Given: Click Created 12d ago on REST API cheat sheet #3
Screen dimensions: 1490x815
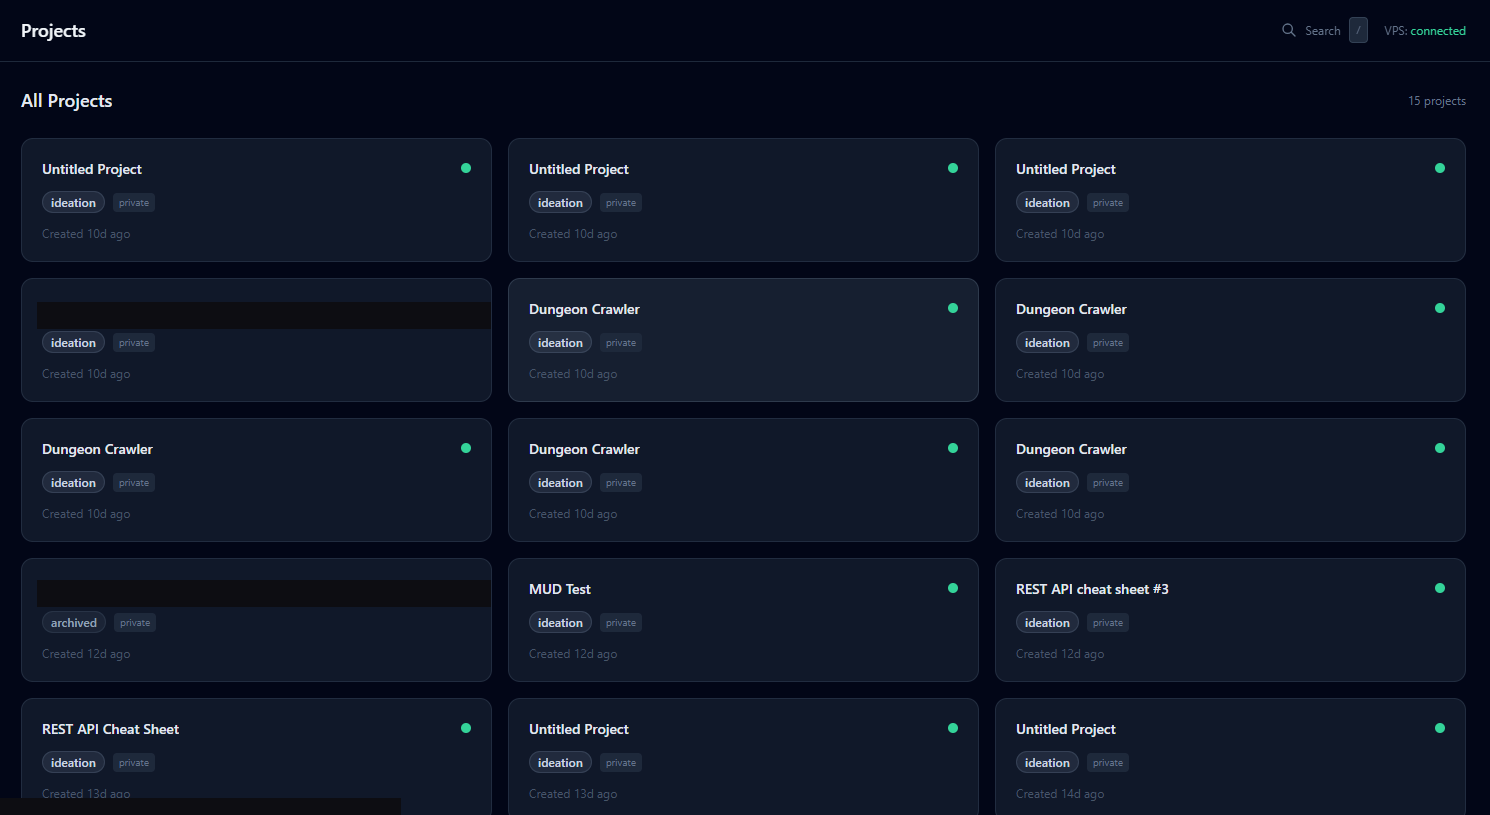Looking at the screenshot, I should pos(1060,654).
